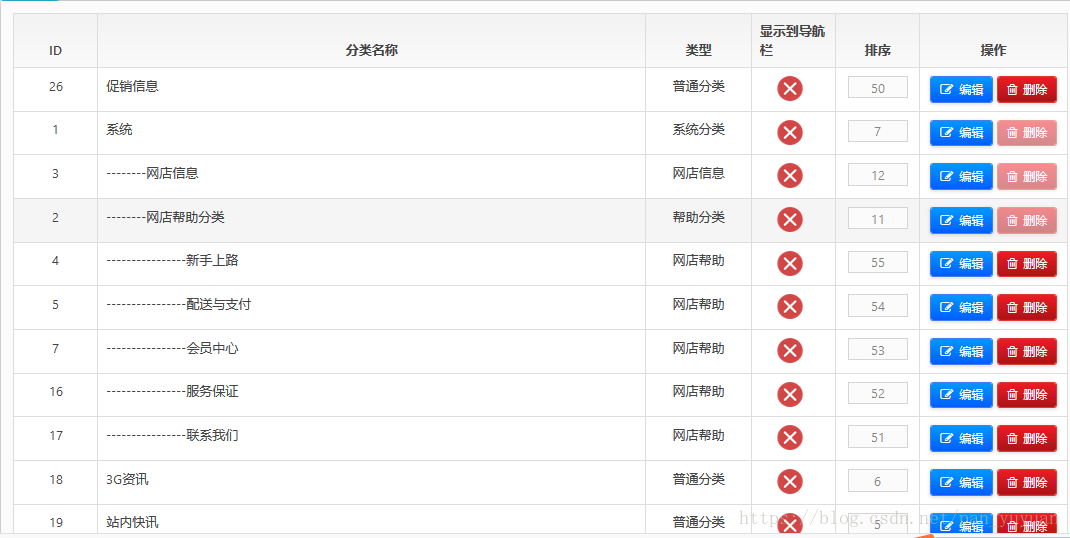Click sort order field showing 50
The image size is (1070, 538).
(x=878, y=87)
